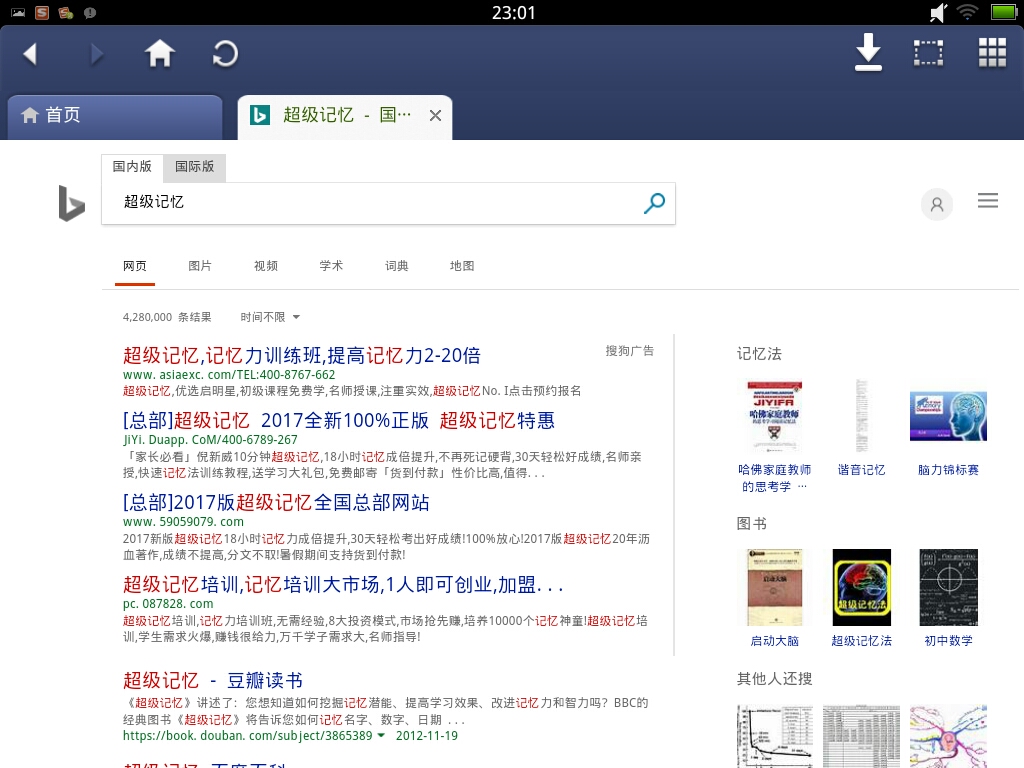Open result [总部]超级记忆 2017全新100%正版
The height and width of the screenshot is (768, 1024).
coord(339,420)
